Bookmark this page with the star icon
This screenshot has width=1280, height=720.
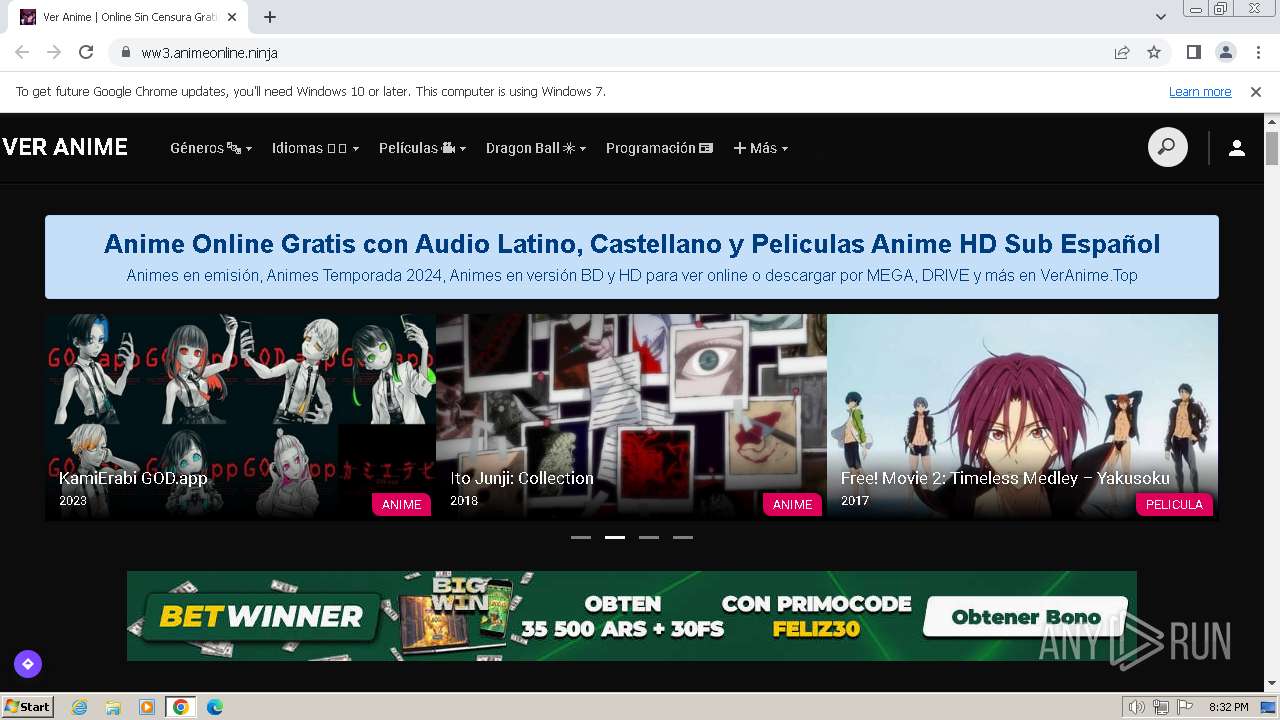(1154, 52)
